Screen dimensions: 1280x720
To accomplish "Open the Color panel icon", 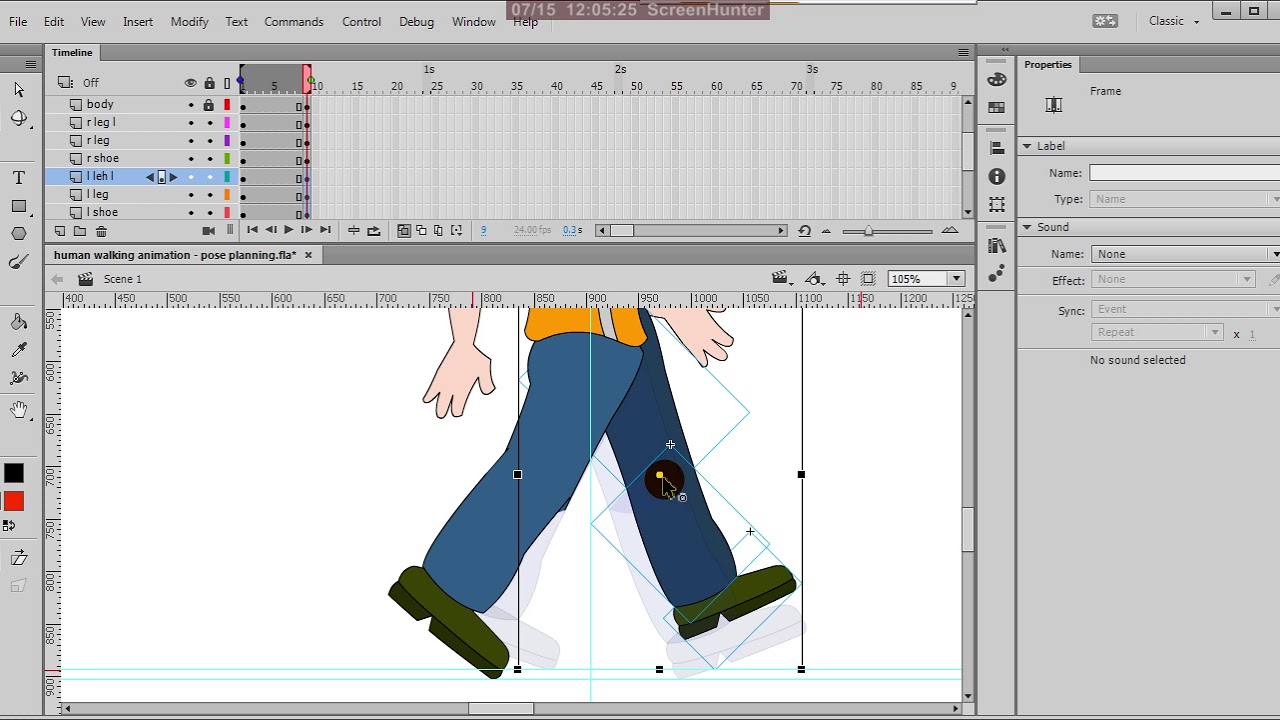I will [x=997, y=80].
